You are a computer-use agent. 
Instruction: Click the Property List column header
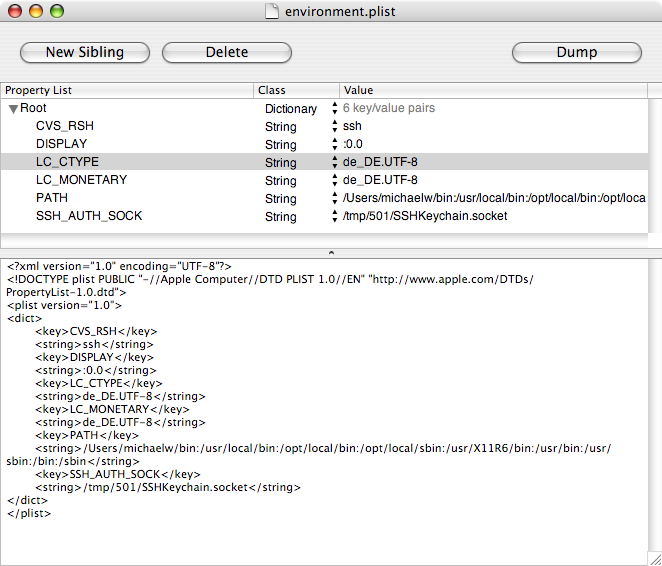pyautogui.click(x=127, y=90)
